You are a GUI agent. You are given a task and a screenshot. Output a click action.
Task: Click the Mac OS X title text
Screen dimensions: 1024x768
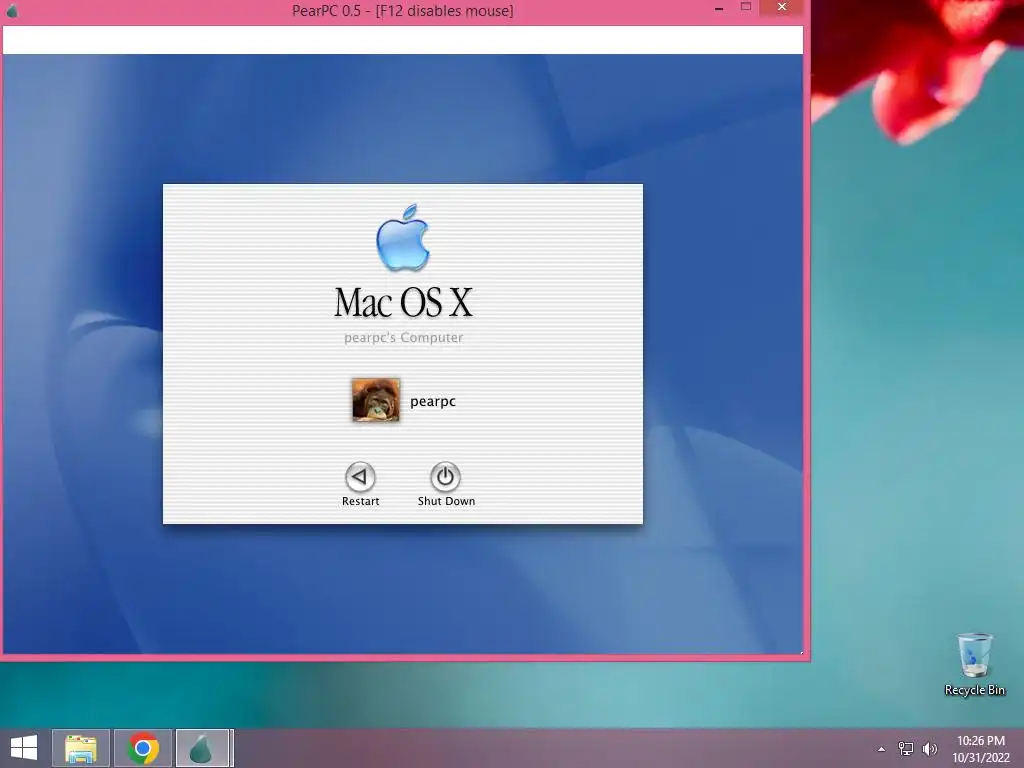tap(403, 302)
